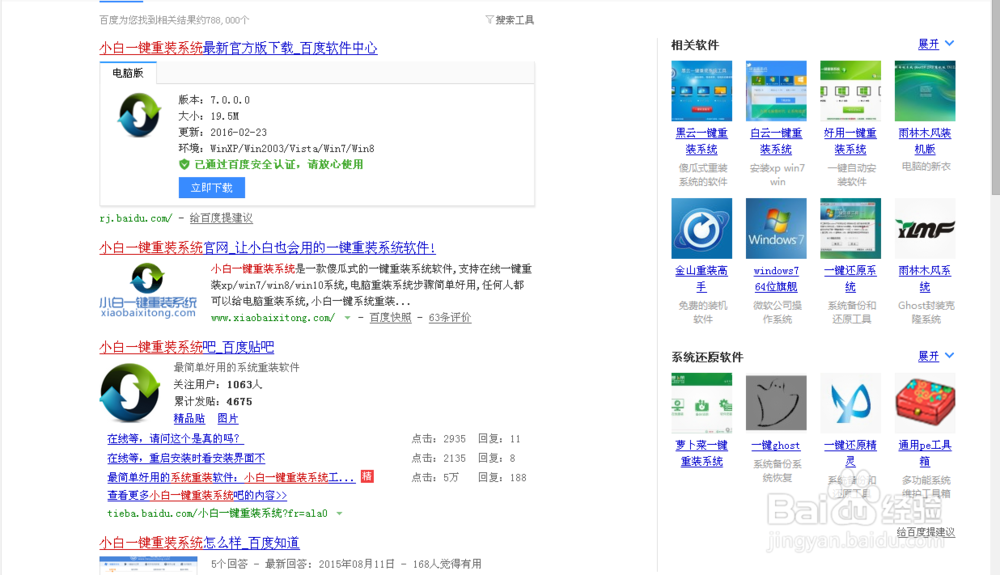The width and height of the screenshot is (1000, 575).
Task: Click the page vertical scrollbar thumb
Action: tap(996, 98)
